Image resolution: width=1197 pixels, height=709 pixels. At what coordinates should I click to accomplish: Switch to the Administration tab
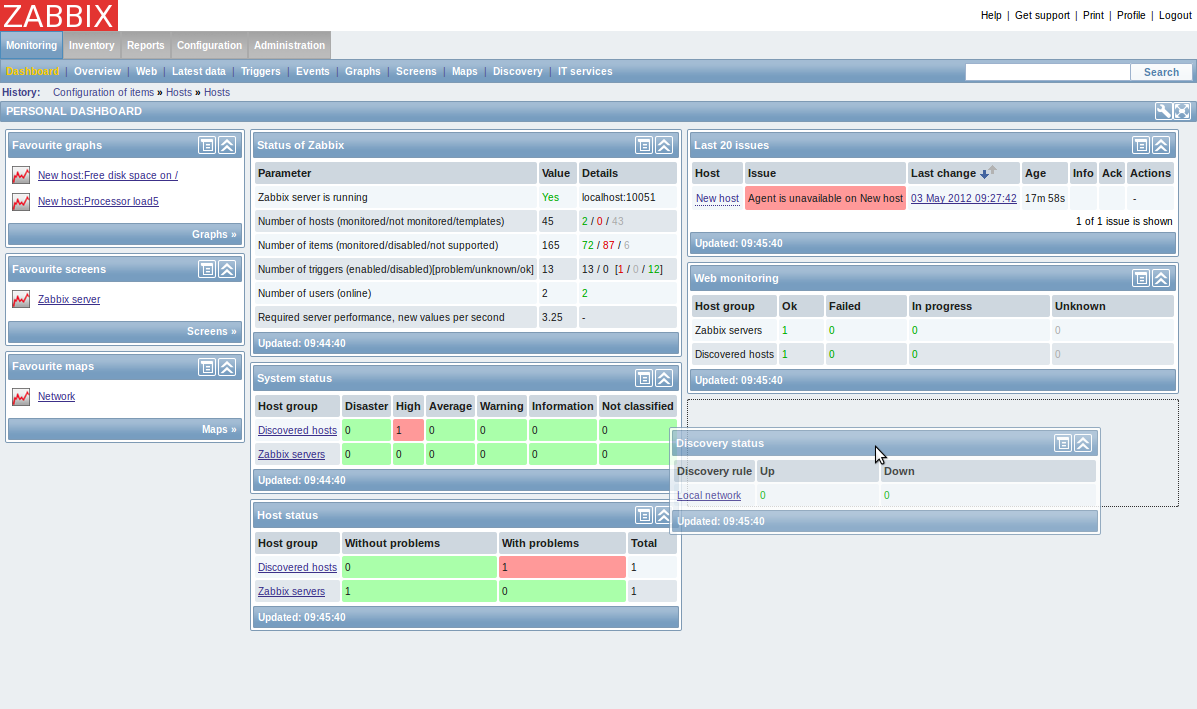[289, 45]
